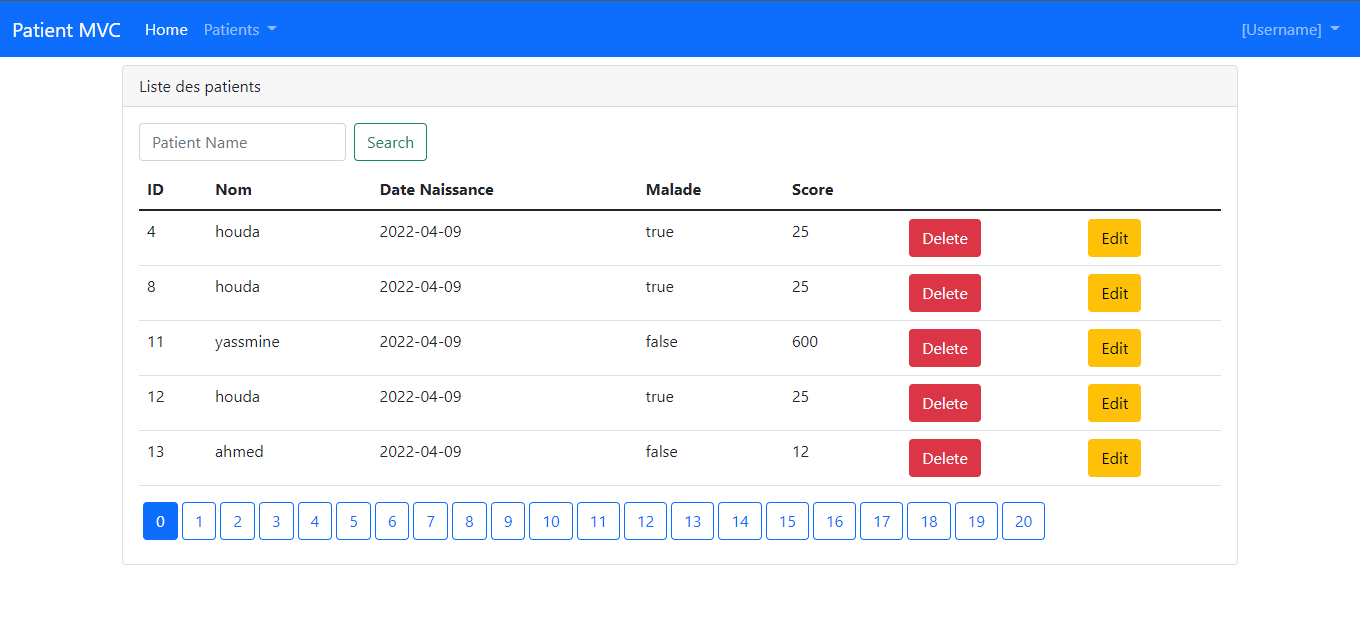Delete patient with ID 12

click(x=945, y=403)
